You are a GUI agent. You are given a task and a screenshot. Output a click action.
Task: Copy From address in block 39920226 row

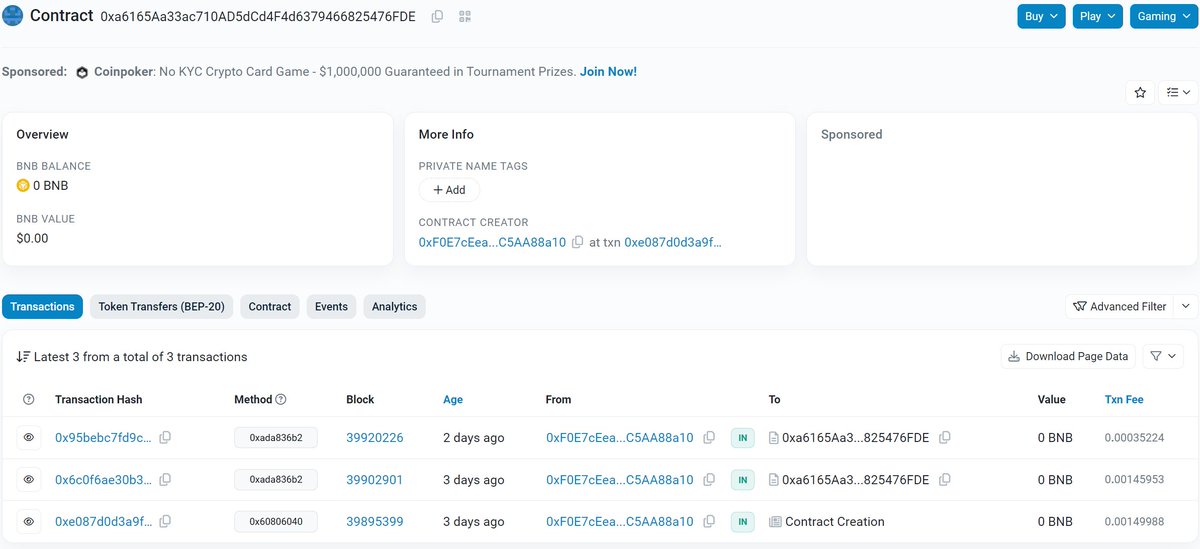(709, 437)
